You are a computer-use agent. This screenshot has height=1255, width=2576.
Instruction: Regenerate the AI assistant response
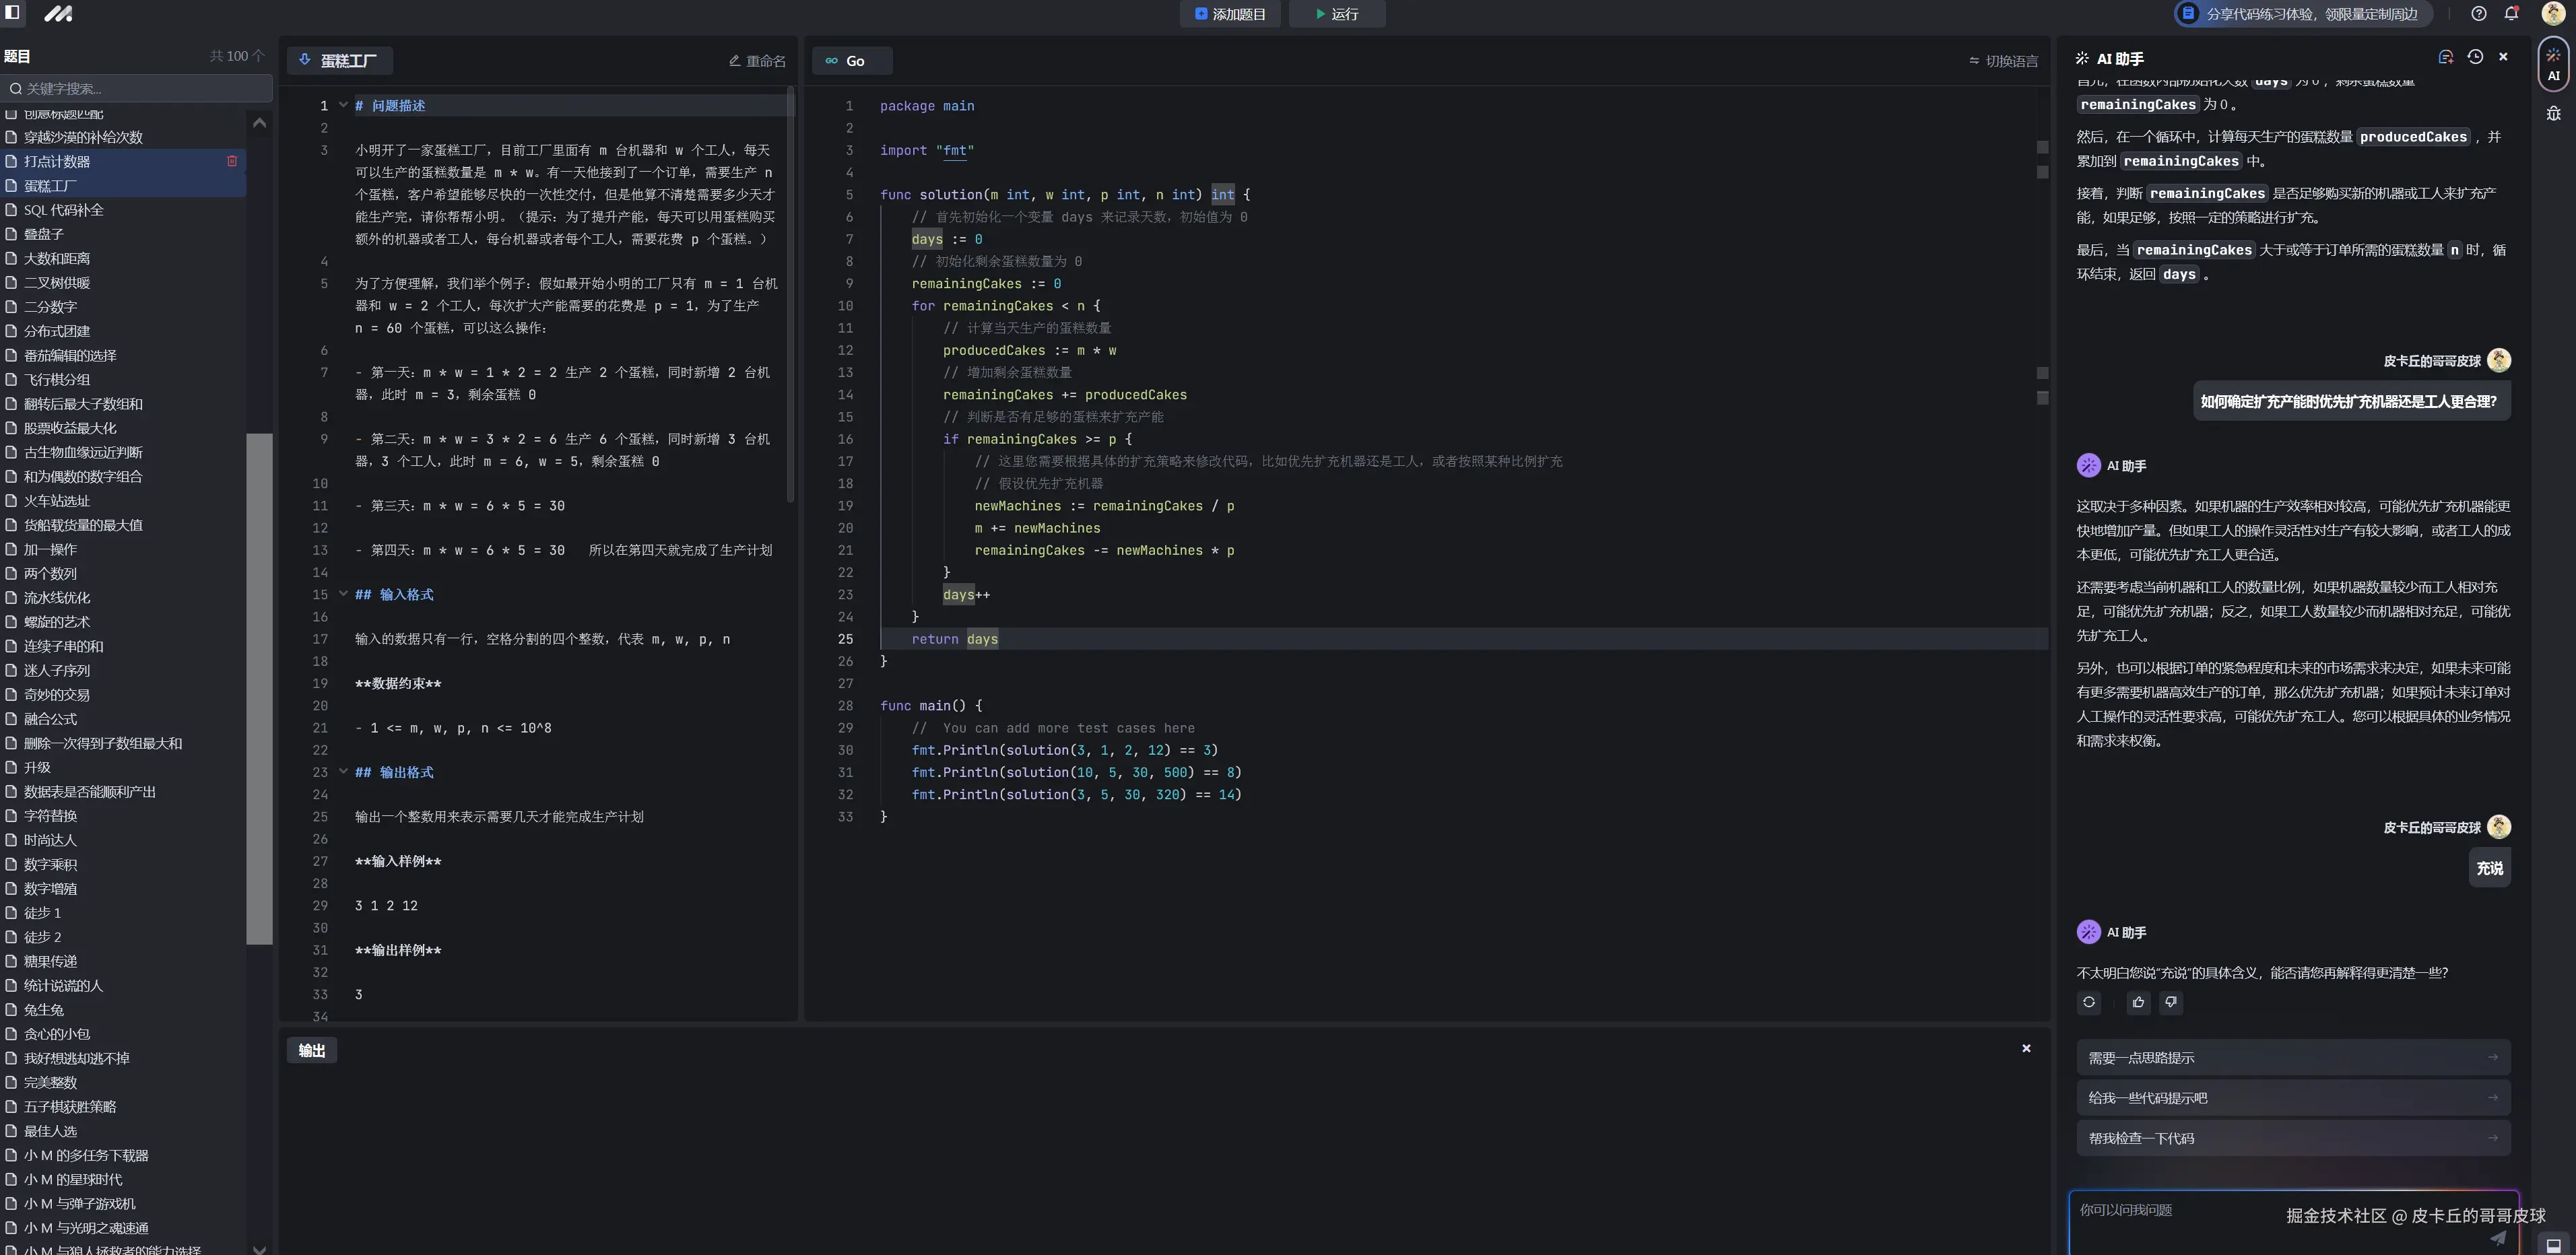pyautogui.click(x=2089, y=1002)
